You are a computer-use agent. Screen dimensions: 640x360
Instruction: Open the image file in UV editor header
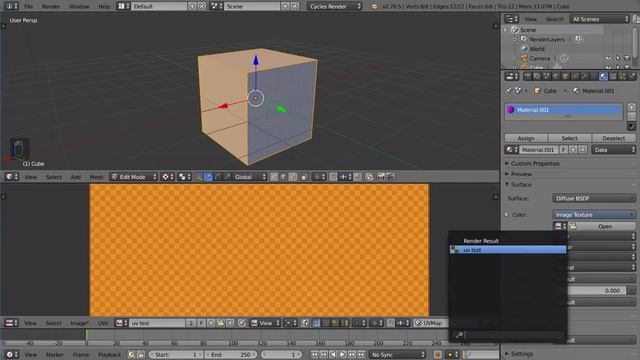pos(220,323)
